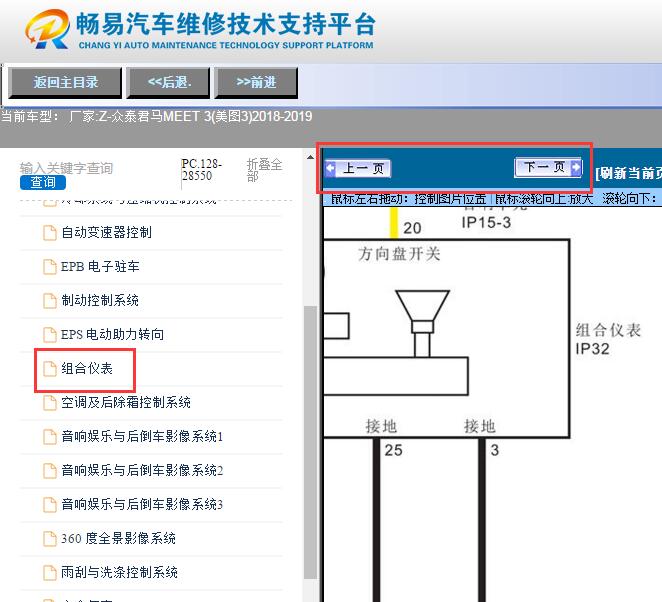
Task: Open 雨刮与洗涤控制系统 entry
Action: pos(119,573)
